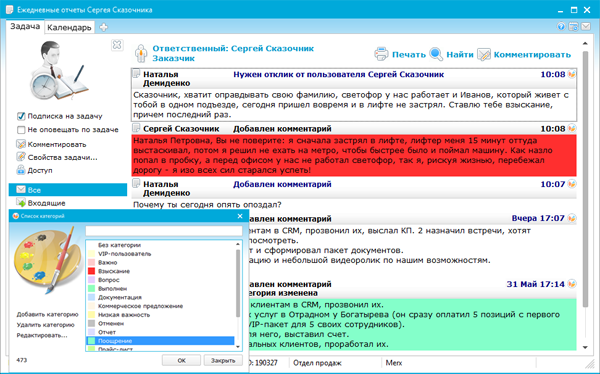This screenshot has width=600, height=374.
Task: Click the header Нужен отклик от пользователя Сергей Сказочник
Action: point(338,74)
